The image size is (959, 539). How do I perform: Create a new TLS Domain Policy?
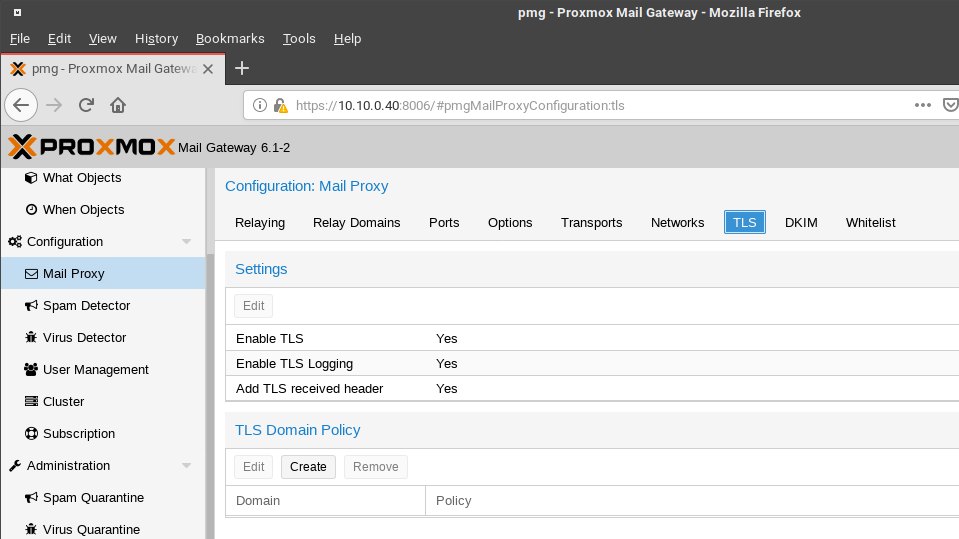(x=308, y=467)
